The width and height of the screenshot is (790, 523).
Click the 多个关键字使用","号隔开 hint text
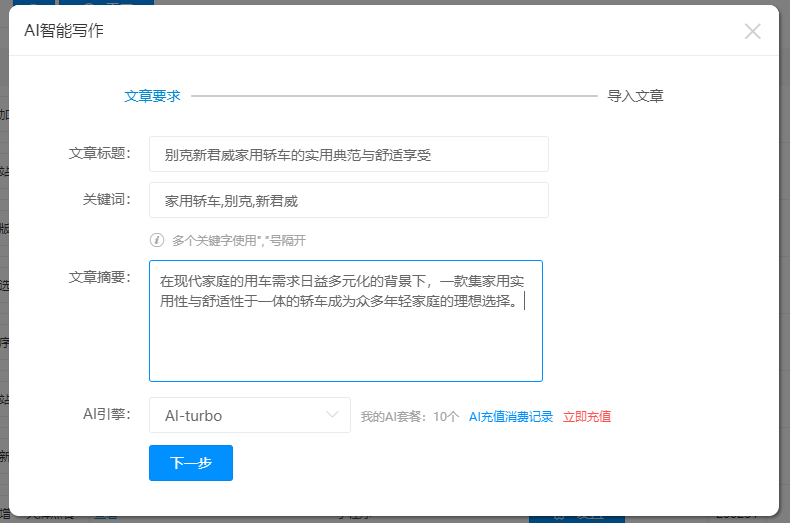point(239,241)
